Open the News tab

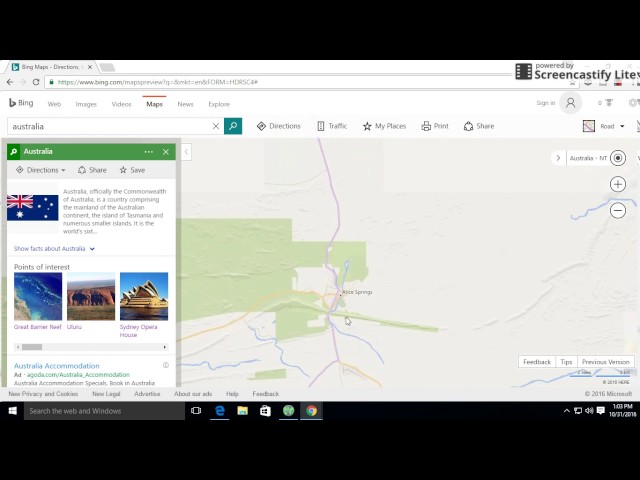[x=185, y=104]
